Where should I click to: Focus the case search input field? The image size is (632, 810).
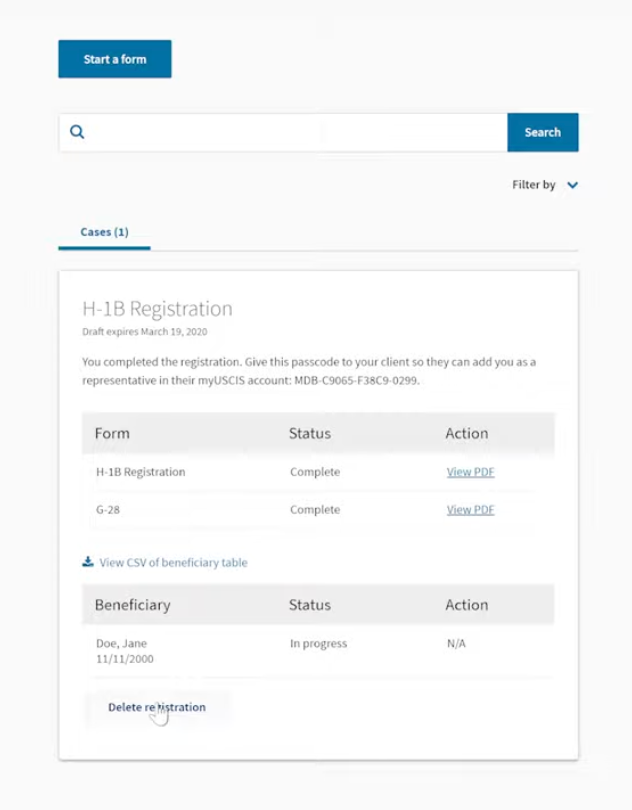[x=283, y=132]
